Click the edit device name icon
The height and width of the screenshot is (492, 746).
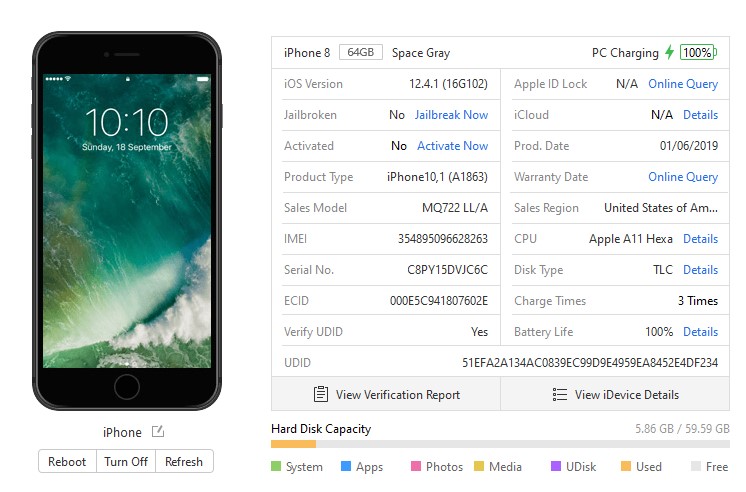click(157, 432)
